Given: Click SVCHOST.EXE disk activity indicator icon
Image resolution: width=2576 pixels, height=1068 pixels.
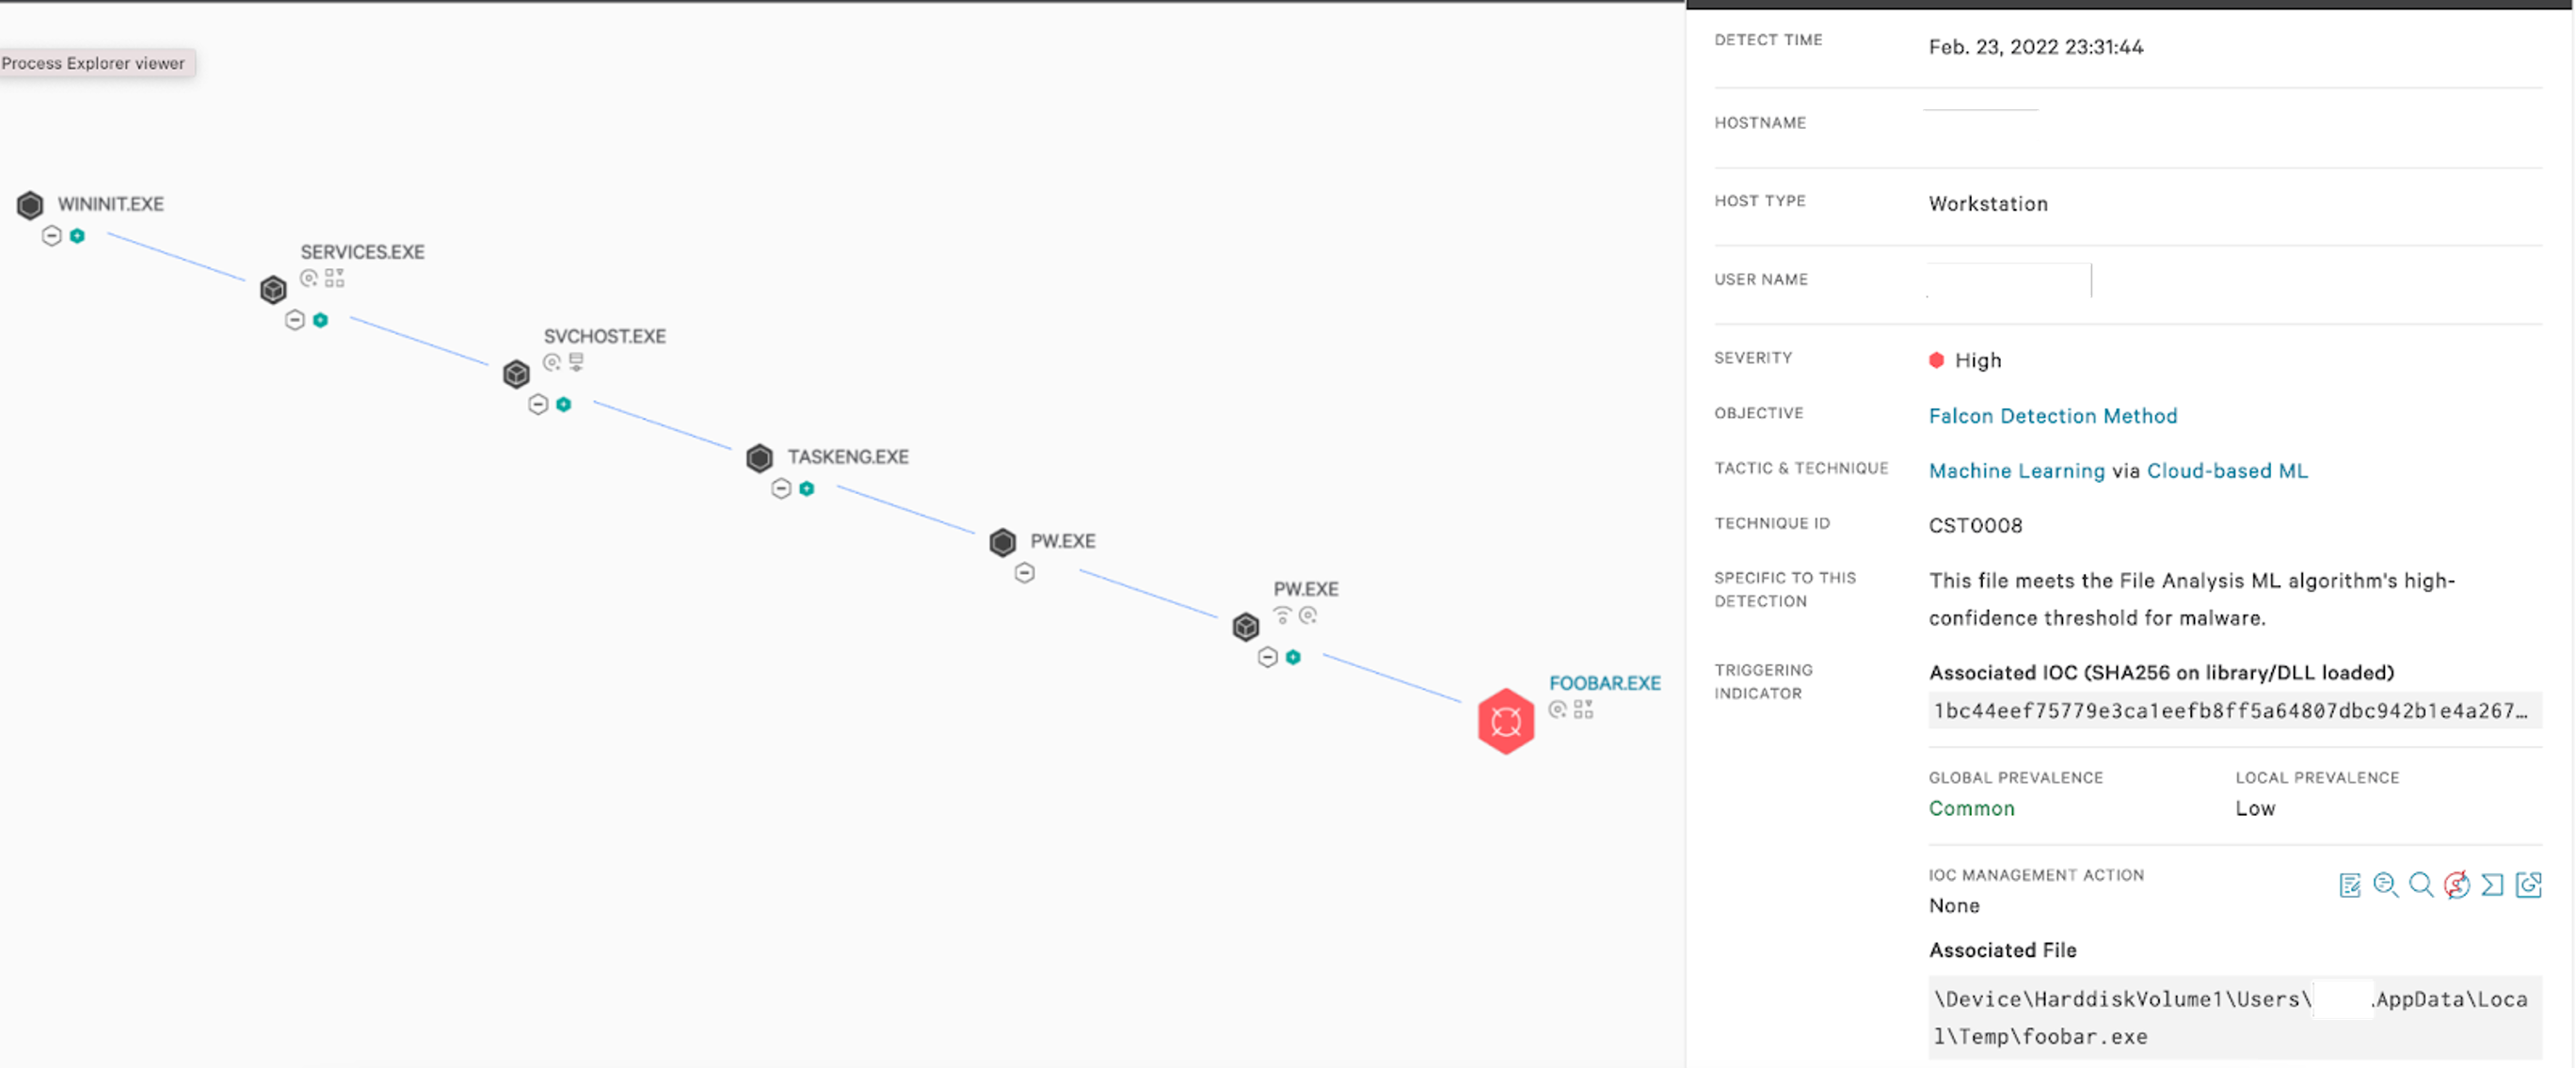Looking at the screenshot, I should coord(552,362).
